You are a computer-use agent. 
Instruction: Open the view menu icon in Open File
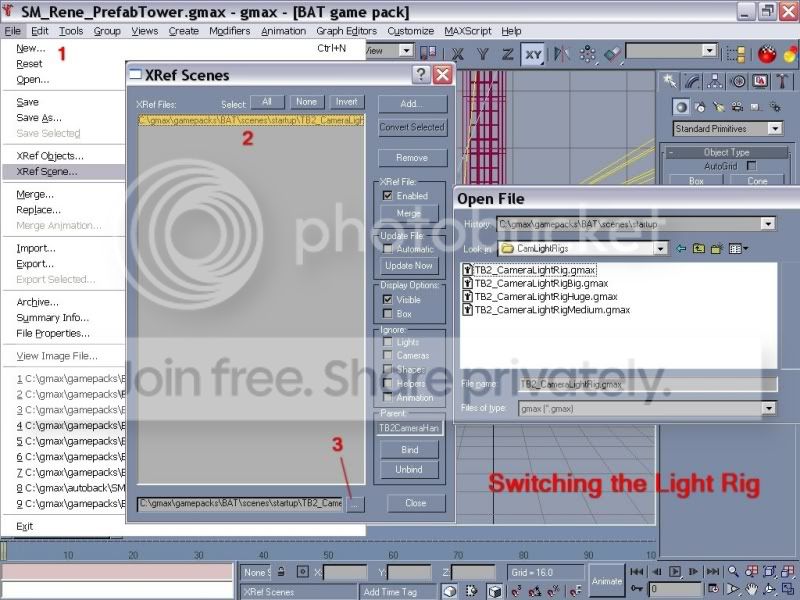point(738,248)
